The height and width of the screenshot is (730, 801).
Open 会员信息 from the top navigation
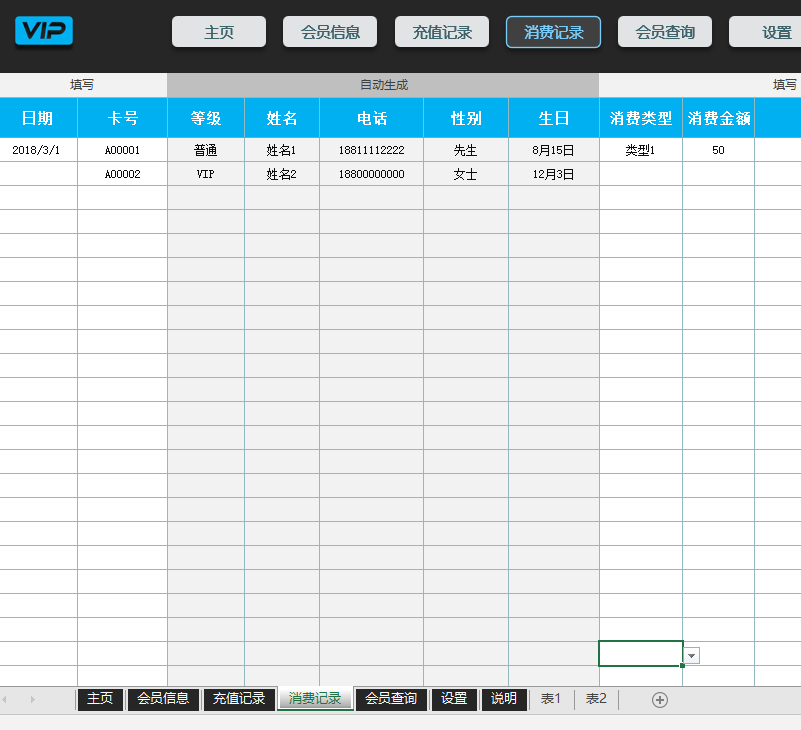[330, 31]
